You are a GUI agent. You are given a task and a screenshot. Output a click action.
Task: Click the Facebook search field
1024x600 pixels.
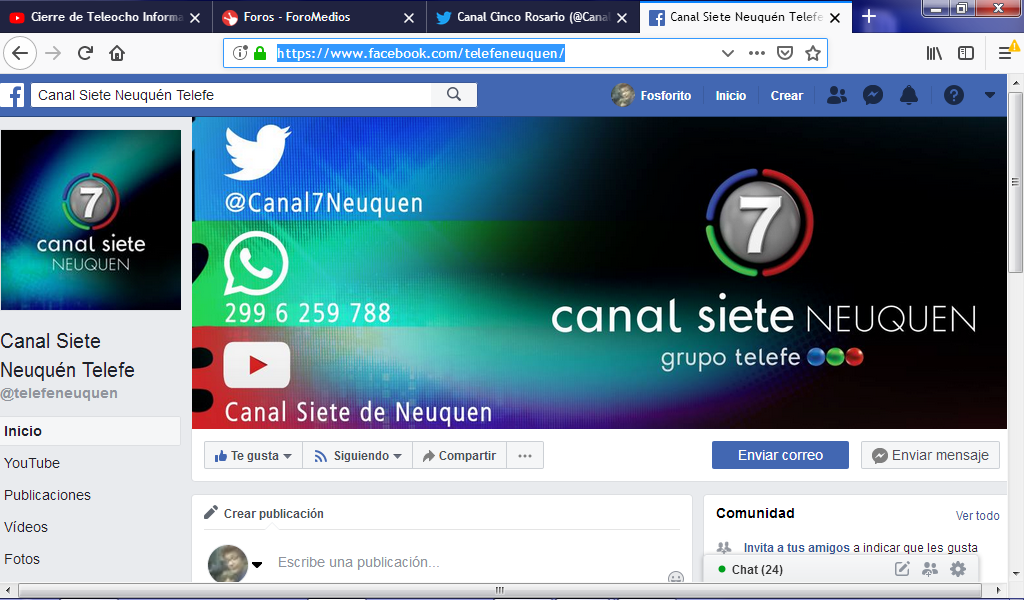coord(232,95)
